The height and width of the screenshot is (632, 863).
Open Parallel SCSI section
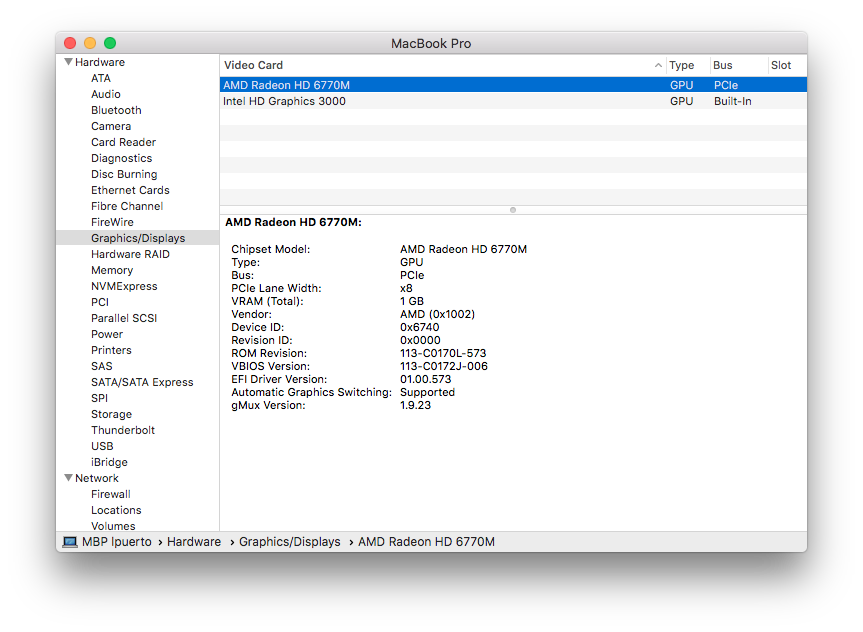click(124, 318)
